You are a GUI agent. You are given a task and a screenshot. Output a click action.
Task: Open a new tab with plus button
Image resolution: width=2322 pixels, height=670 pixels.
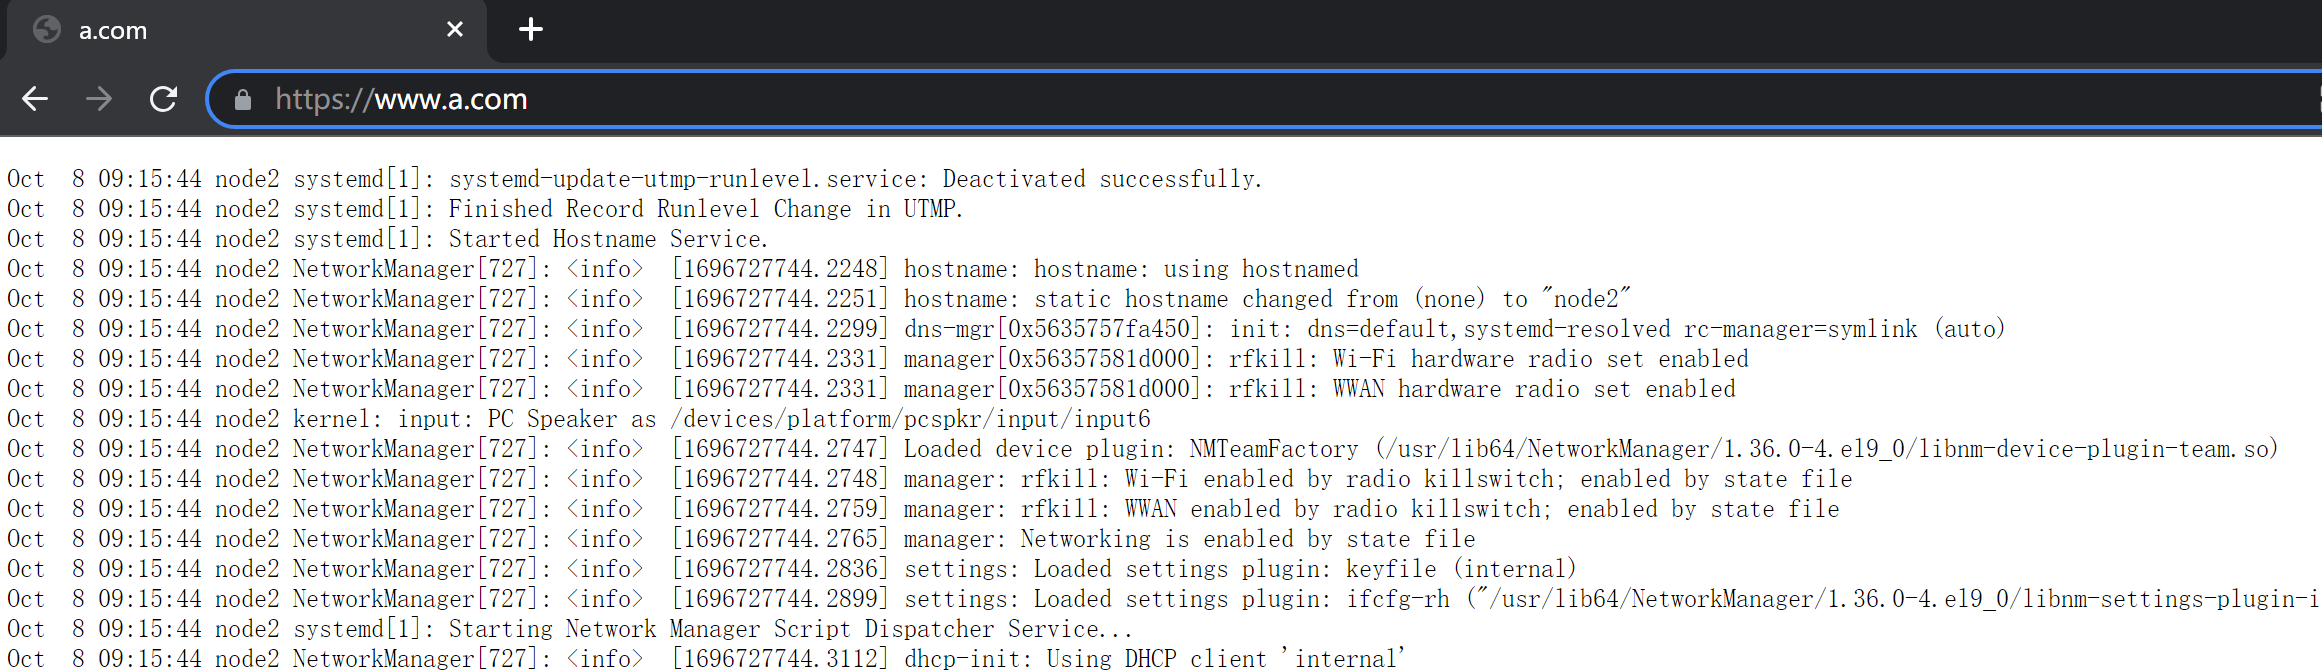[x=530, y=29]
